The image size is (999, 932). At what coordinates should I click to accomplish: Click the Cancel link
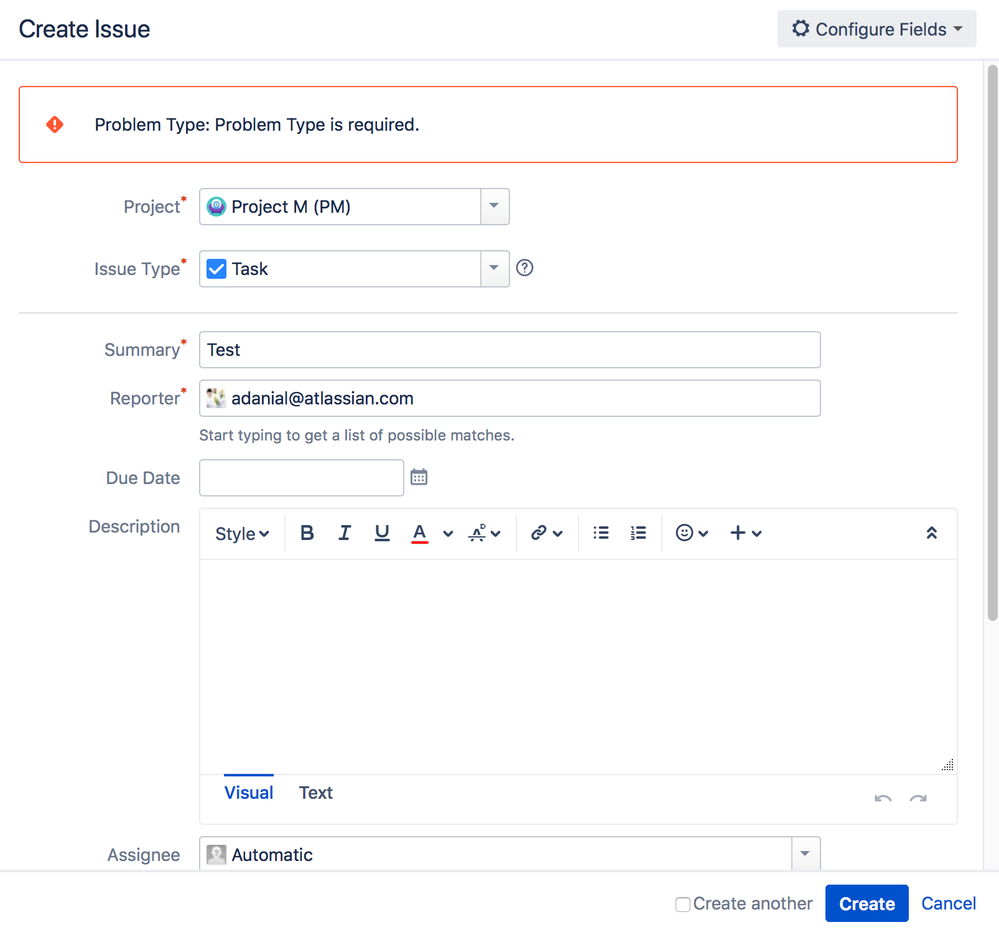coord(948,903)
